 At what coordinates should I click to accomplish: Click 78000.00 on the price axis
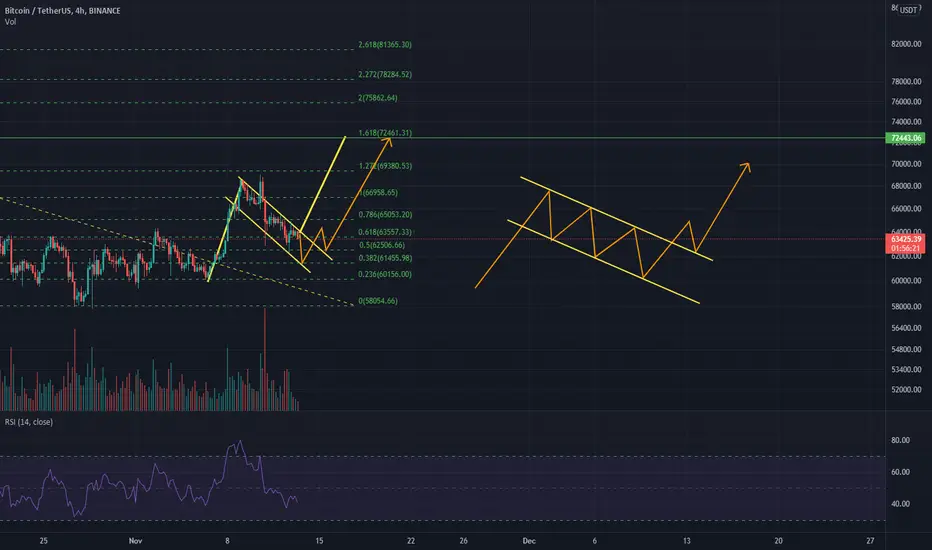(x=906, y=81)
